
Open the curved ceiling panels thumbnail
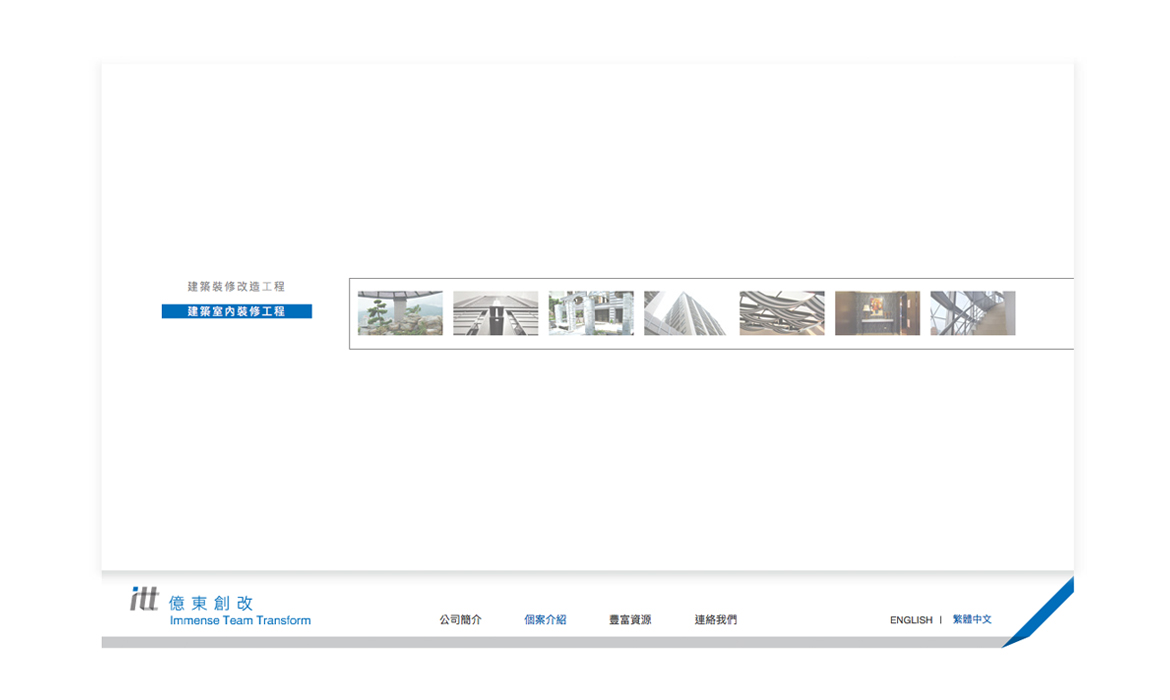pos(782,313)
